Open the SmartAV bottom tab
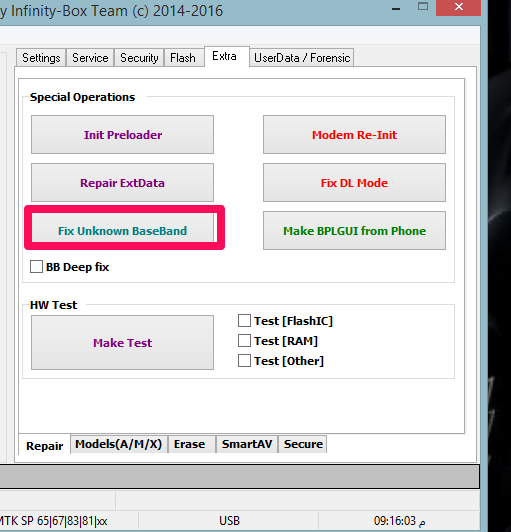511x532 pixels. tap(247, 444)
